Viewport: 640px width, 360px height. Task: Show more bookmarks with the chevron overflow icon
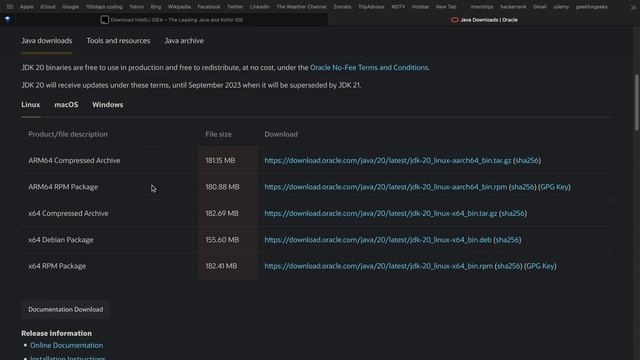pyautogui.click(x=633, y=7)
